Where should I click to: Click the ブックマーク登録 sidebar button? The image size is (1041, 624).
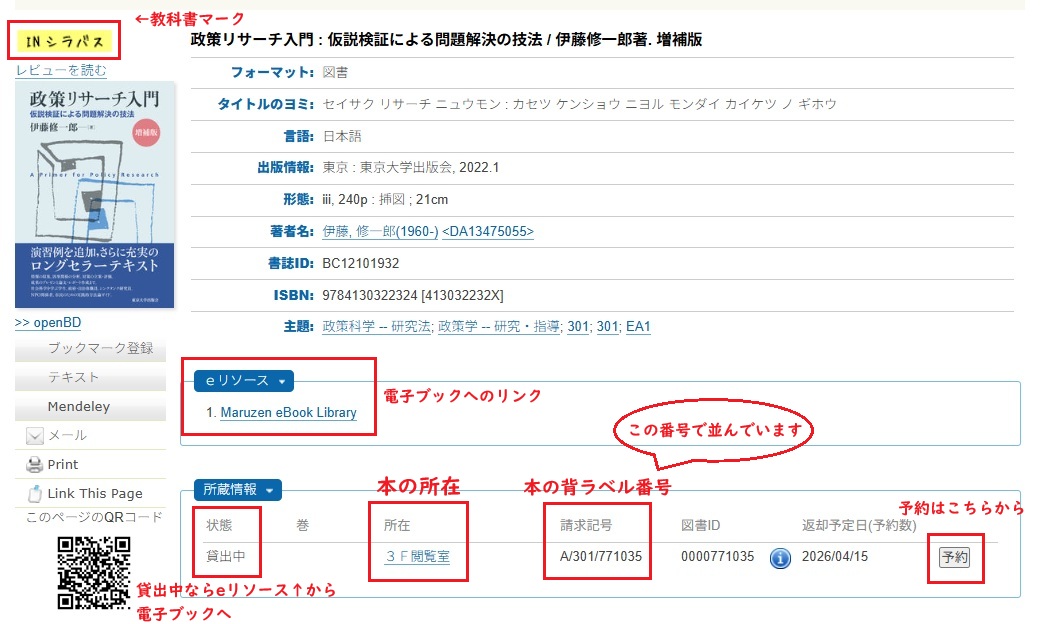click(100, 348)
